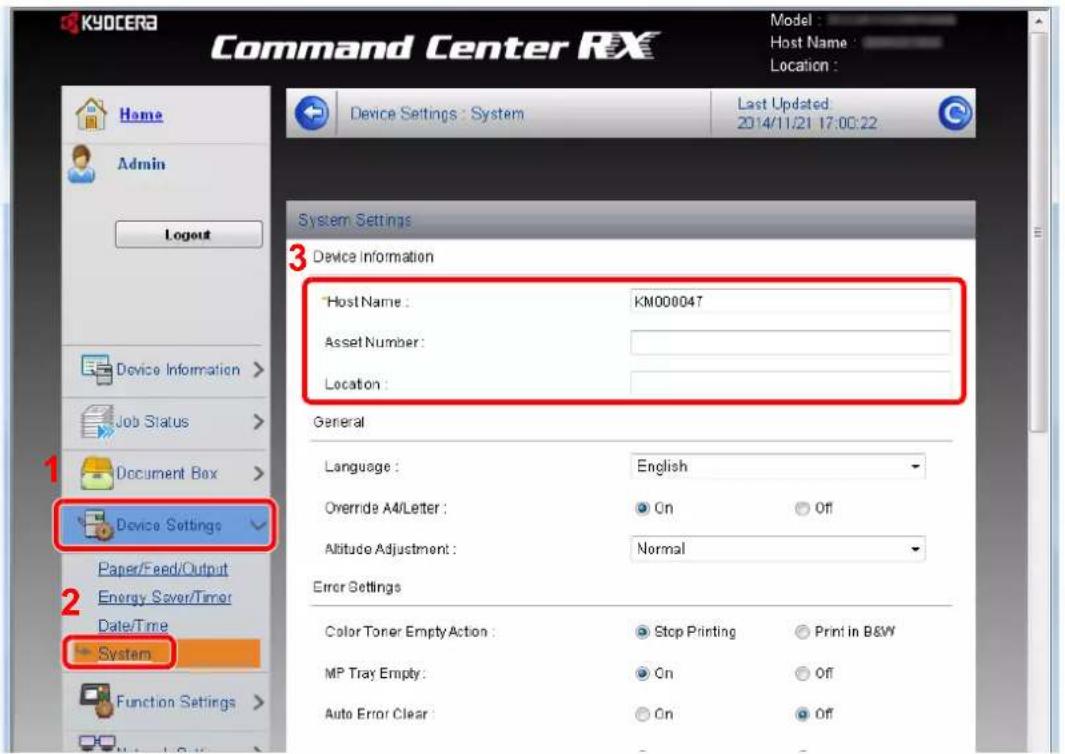This screenshot has height=754, width=1065.
Task: Set MP Tray Empty to On
Action: coord(642,673)
